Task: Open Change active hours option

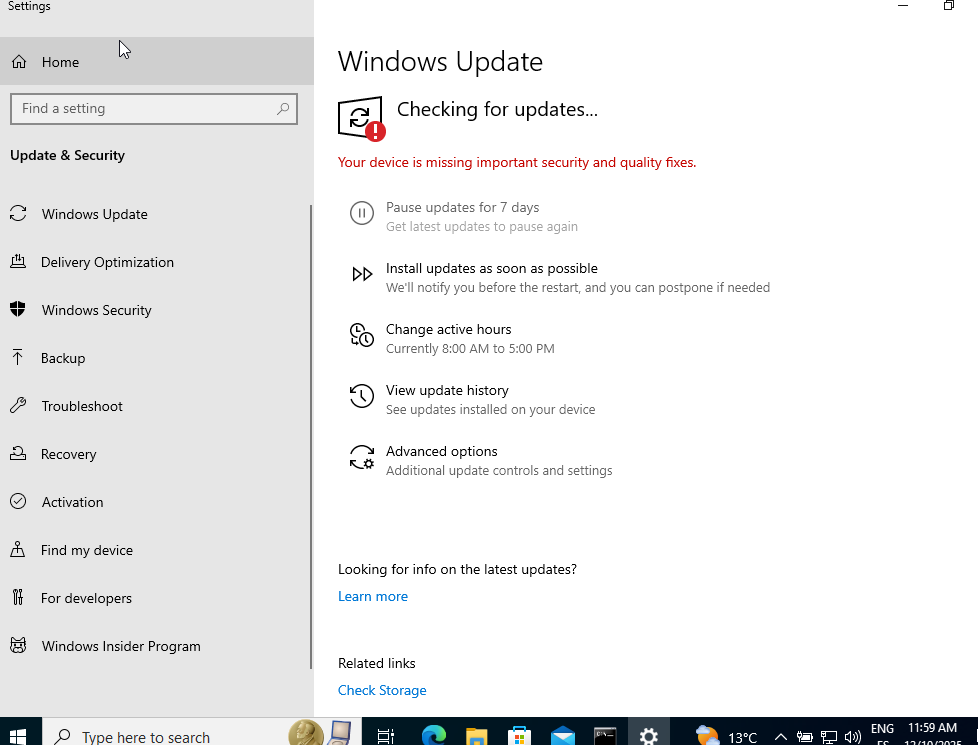Action: tap(448, 330)
